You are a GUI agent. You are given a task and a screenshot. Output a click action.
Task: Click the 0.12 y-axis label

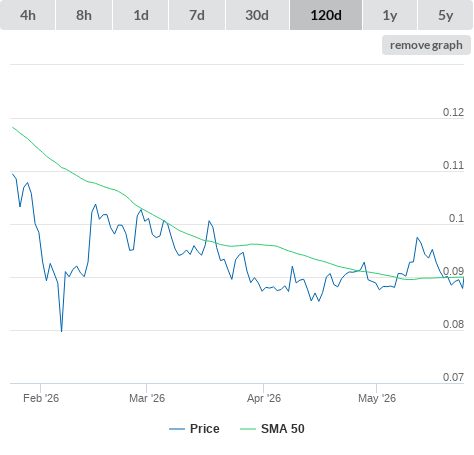pos(453,112)
